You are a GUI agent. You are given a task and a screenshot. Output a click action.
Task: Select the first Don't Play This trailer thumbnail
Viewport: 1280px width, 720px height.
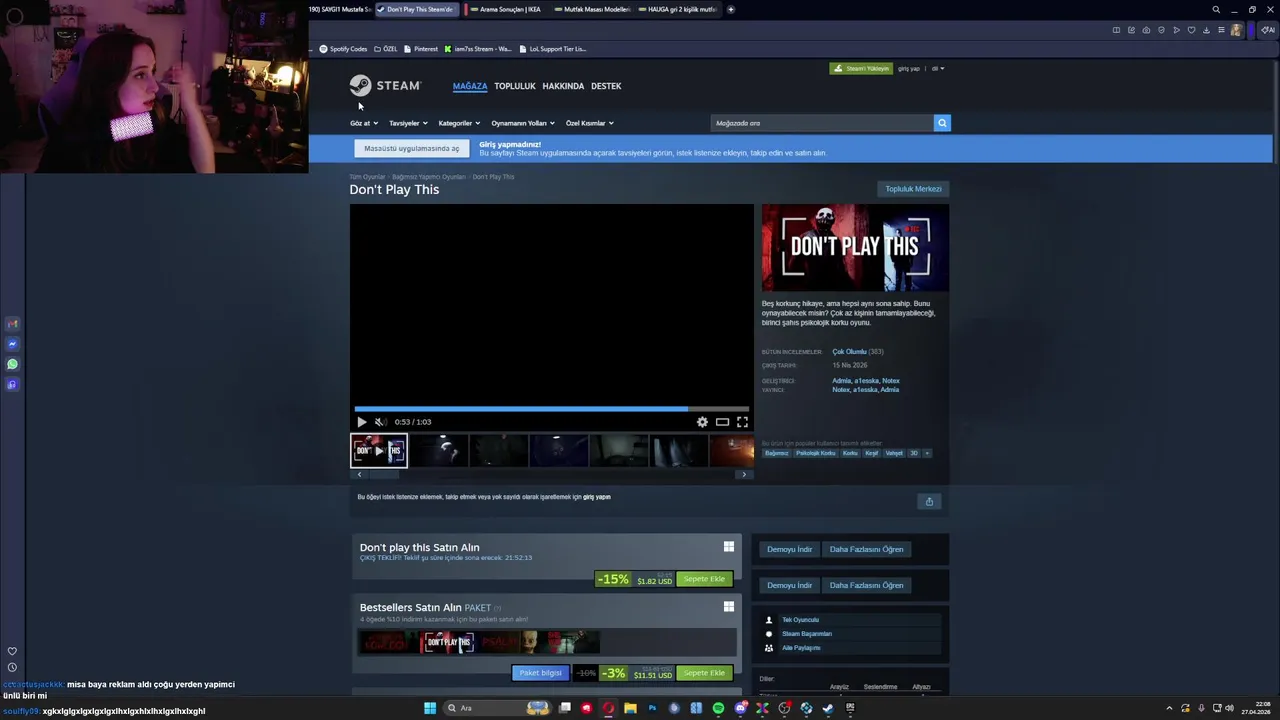tap(379, 451)
